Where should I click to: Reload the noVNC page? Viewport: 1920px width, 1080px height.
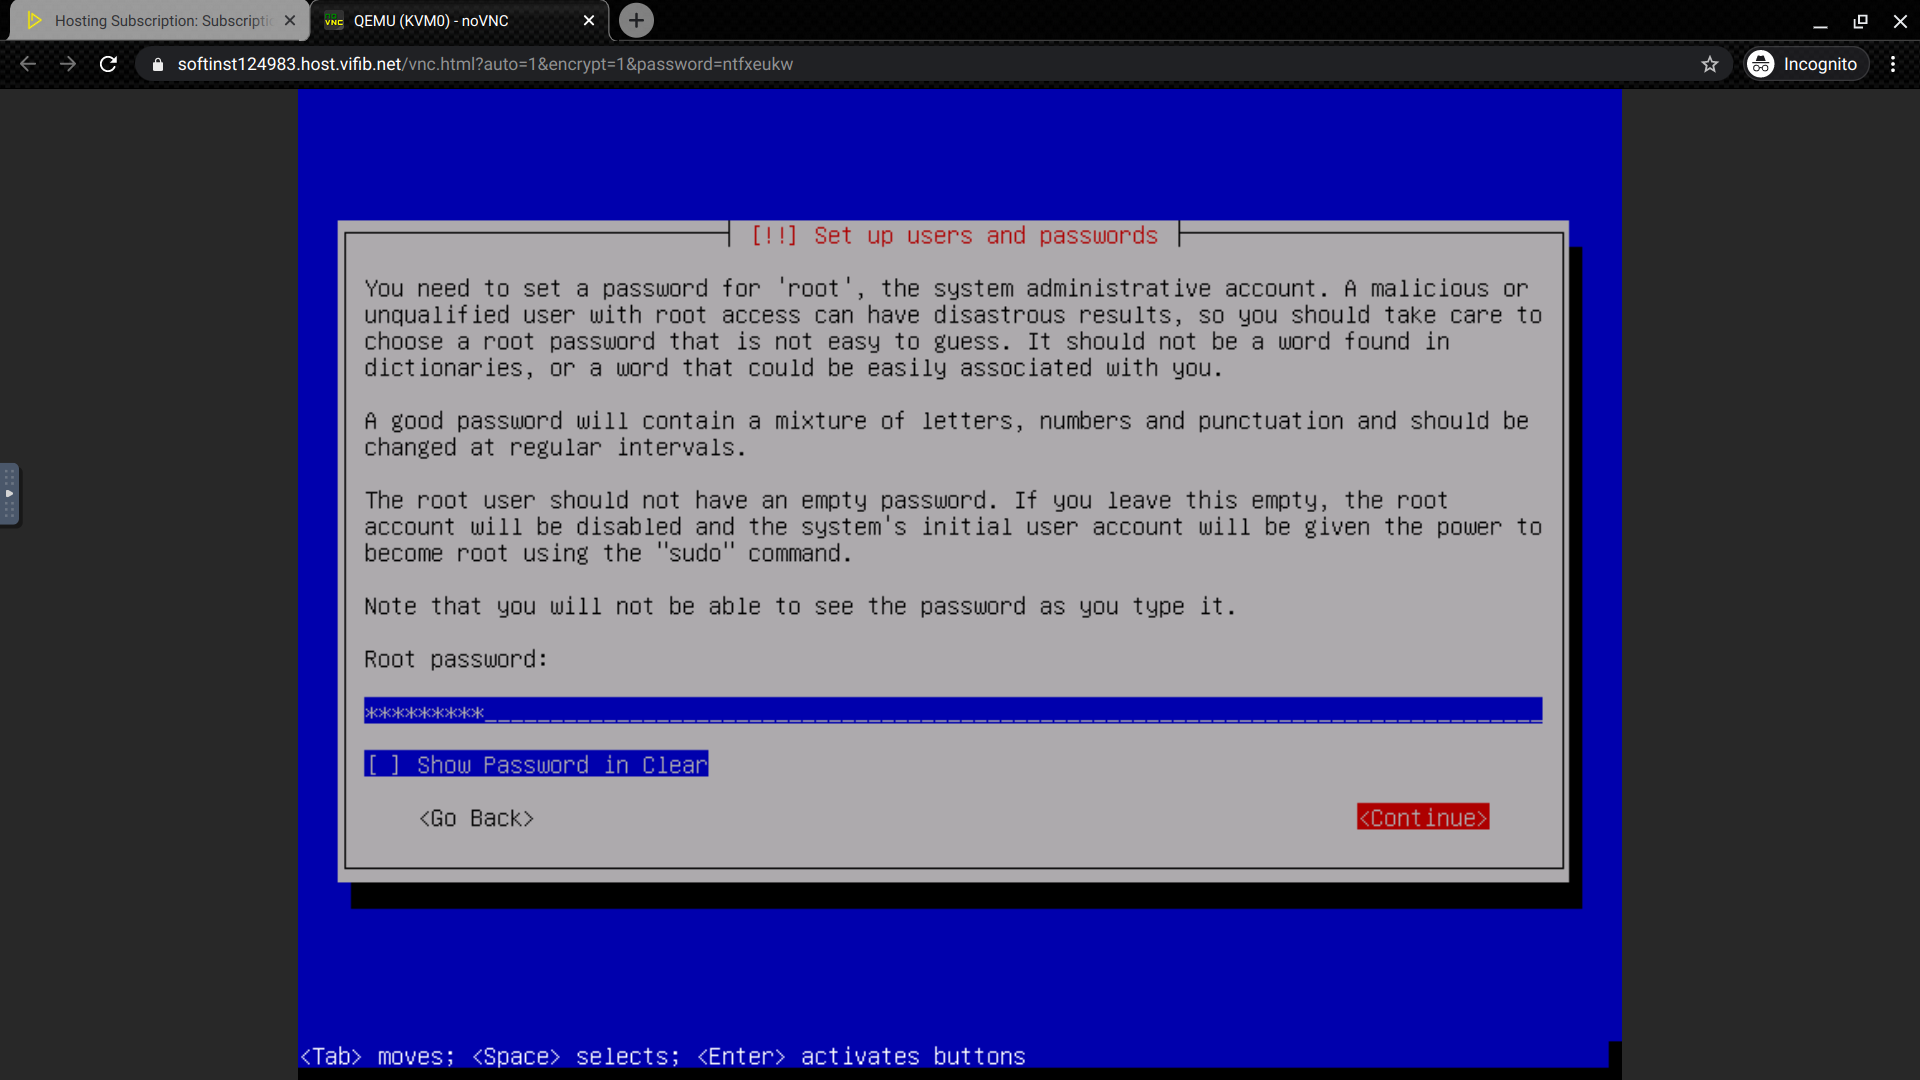[108, 64]
